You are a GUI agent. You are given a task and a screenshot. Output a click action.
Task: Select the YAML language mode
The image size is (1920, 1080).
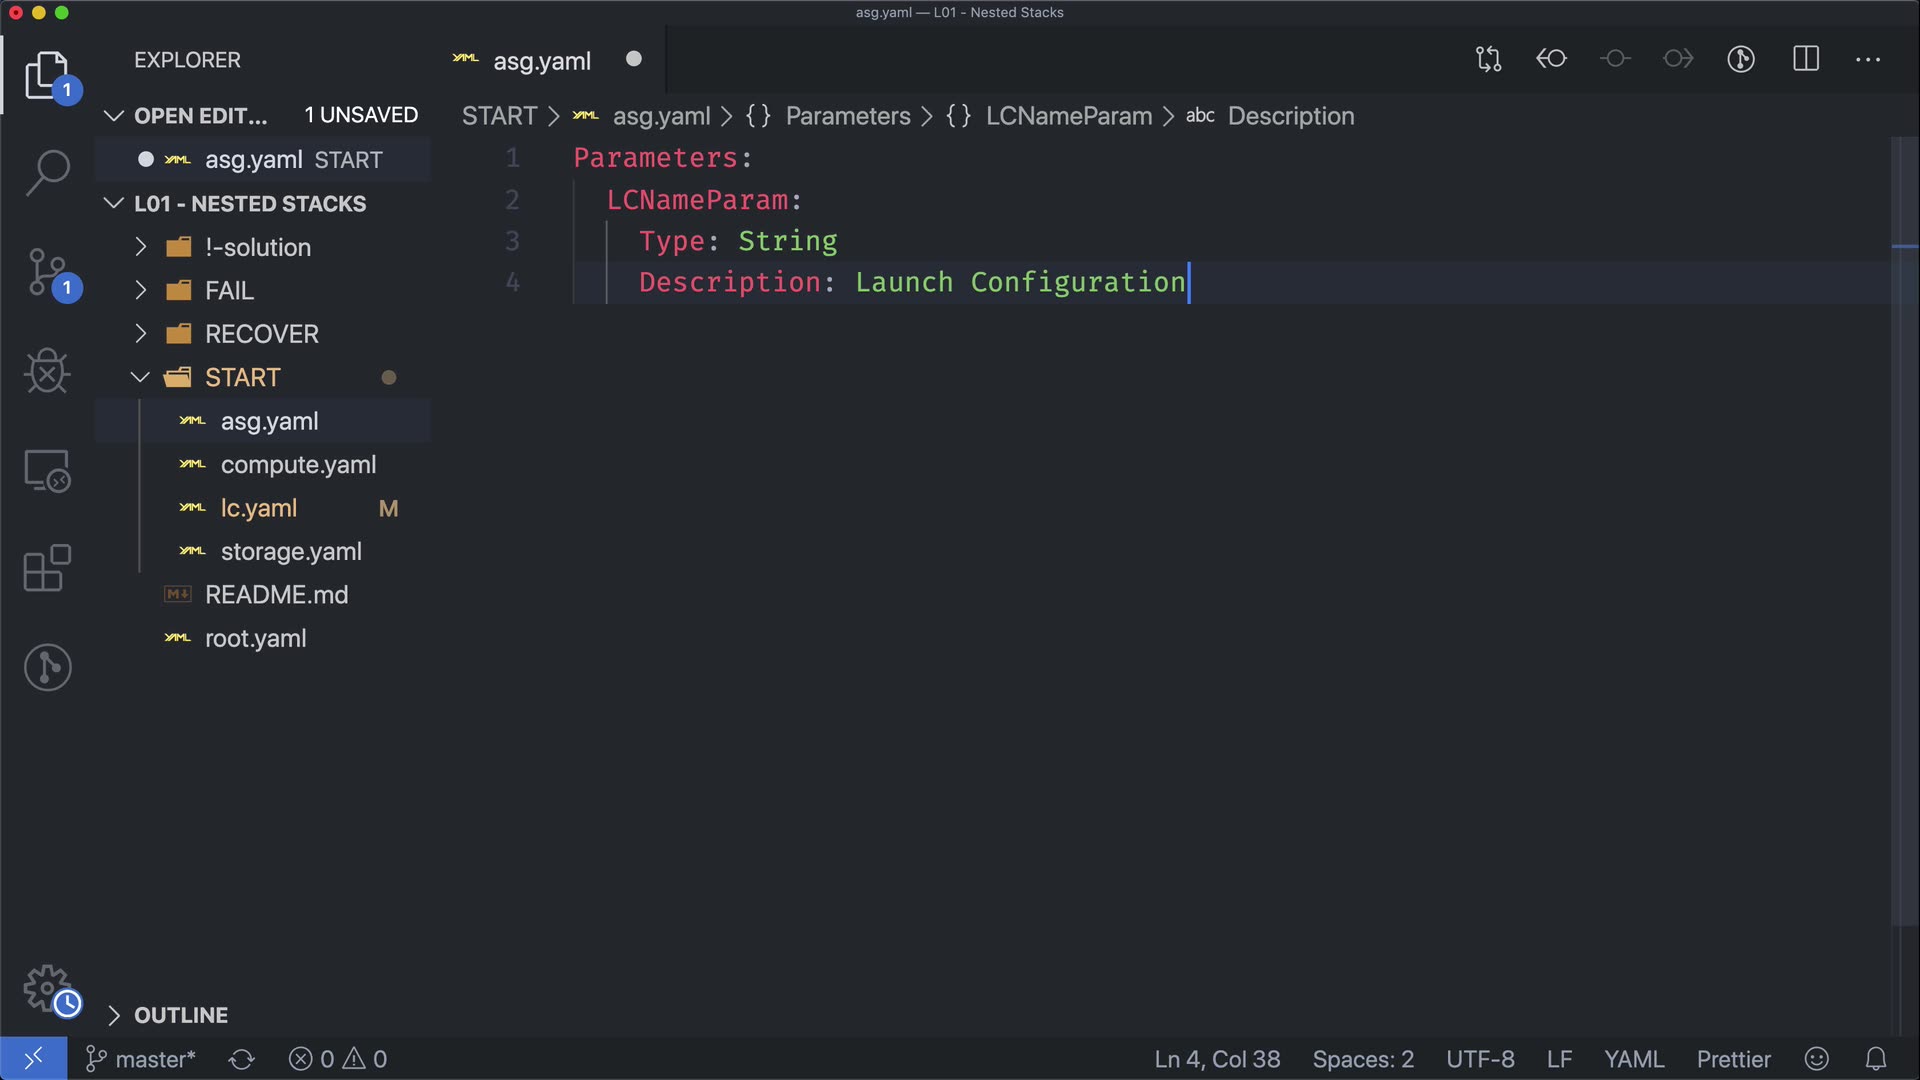(1633, 1059)
